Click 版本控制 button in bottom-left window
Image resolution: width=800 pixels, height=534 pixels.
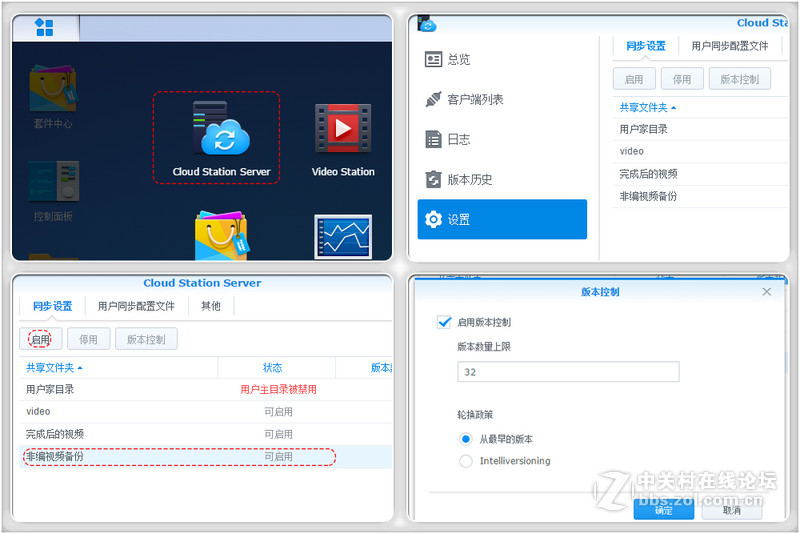(146, 339)
